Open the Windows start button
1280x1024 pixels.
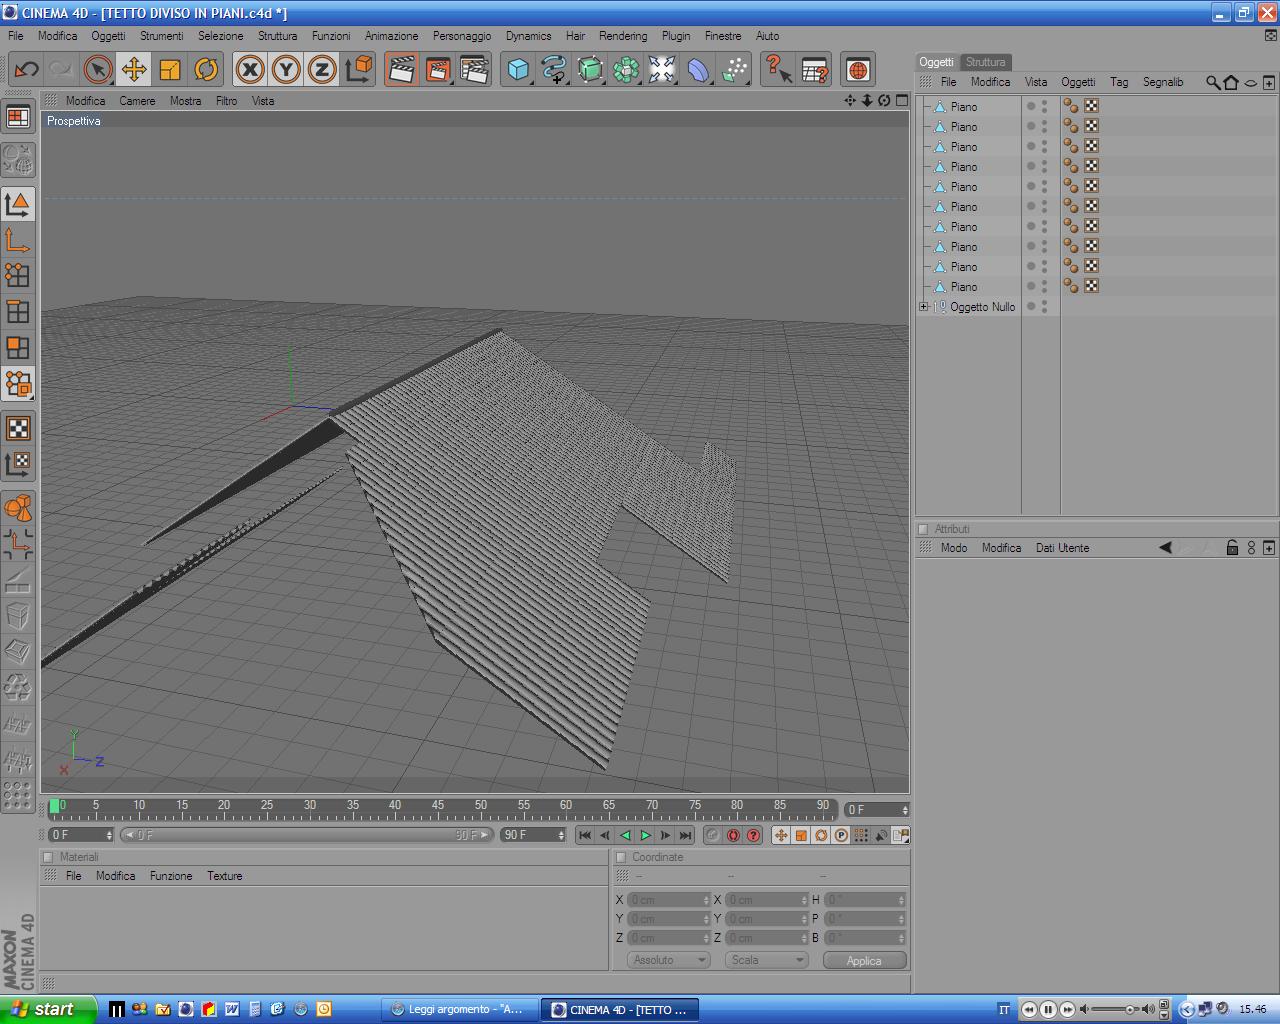coord(48,1009)
